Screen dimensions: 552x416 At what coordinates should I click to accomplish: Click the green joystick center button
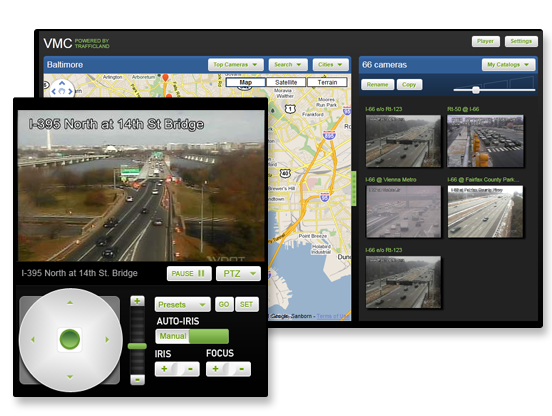70,339
